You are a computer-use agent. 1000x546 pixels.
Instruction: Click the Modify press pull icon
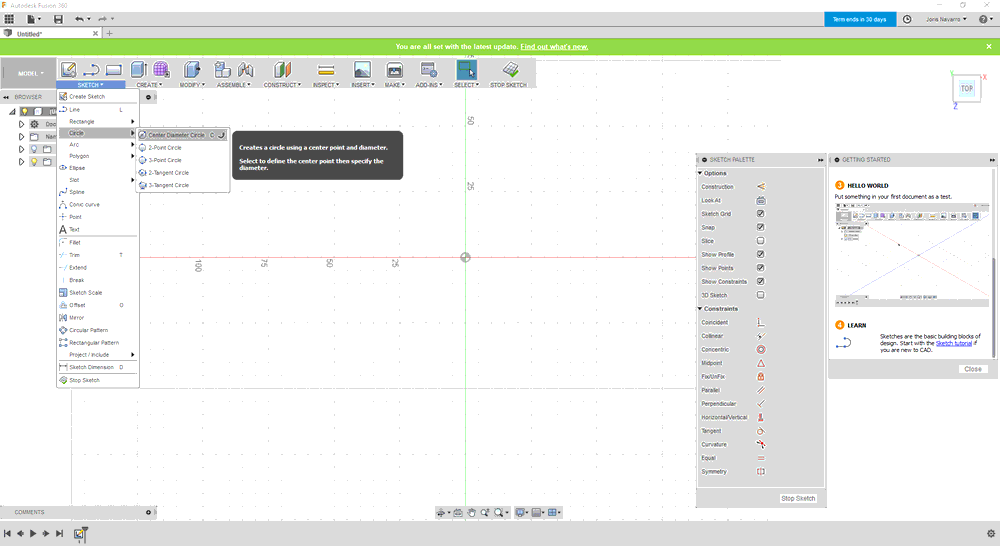(191, 70)
